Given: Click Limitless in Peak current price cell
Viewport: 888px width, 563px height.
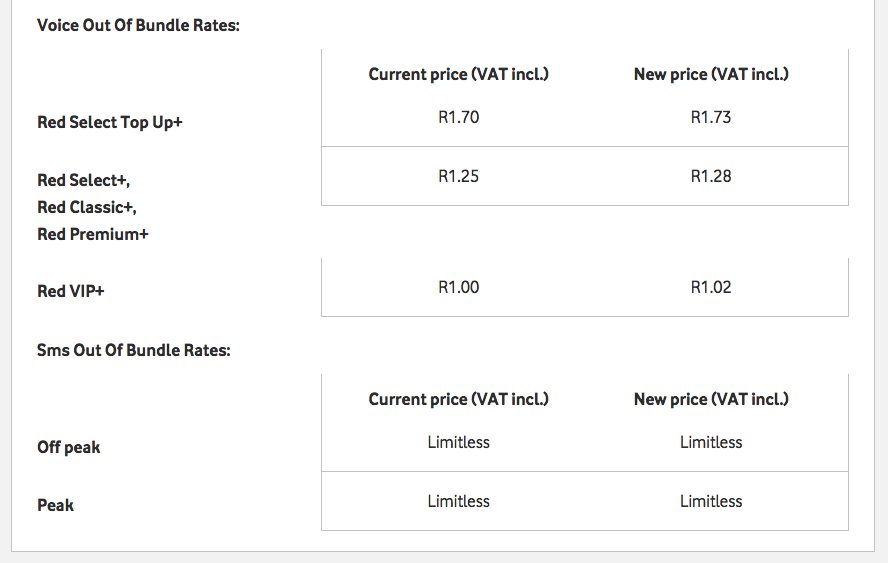Looking at the screenshot, I should [458, 501].
